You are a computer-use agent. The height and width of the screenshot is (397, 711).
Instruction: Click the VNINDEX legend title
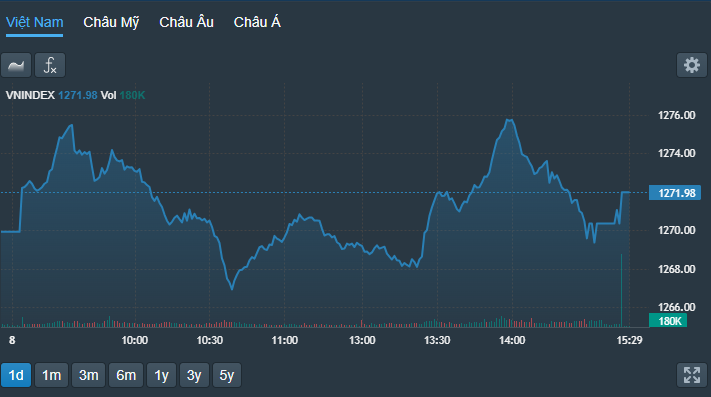coord(30,95)
